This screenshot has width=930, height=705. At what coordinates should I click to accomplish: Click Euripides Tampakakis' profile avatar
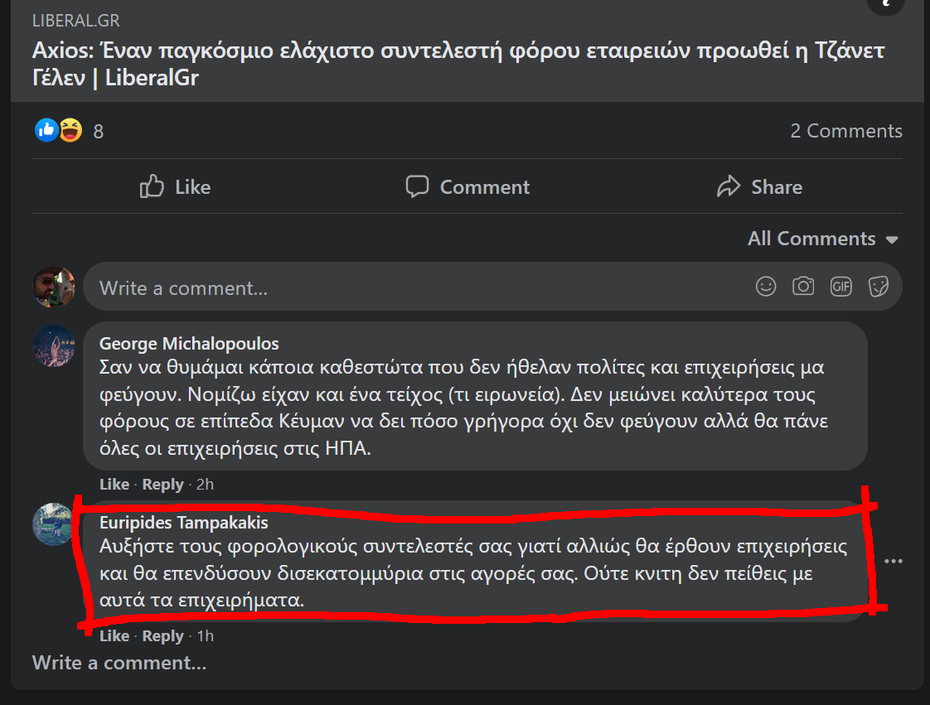point(53,524)
